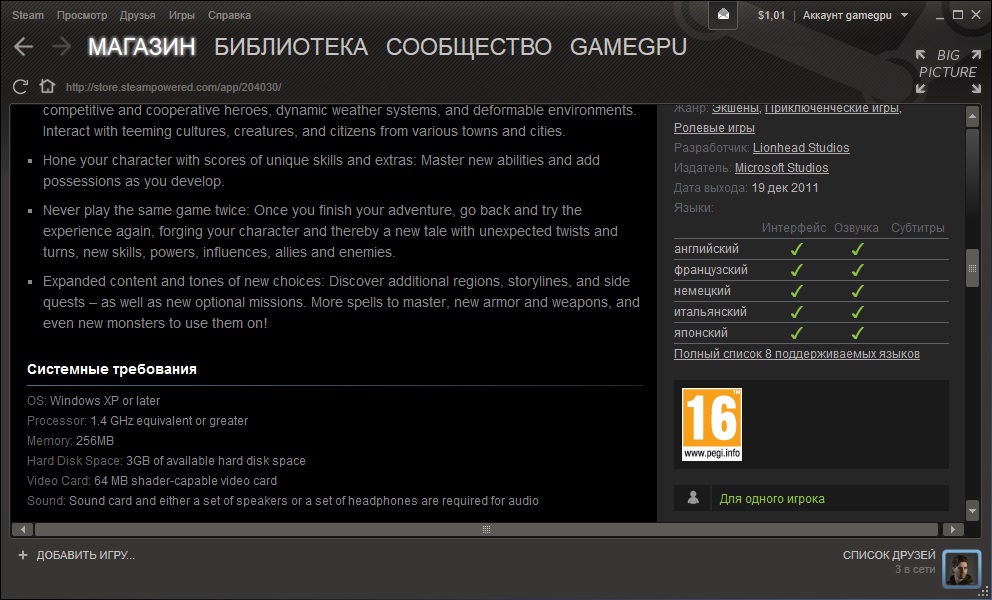Open the store home icon

coord(47,86)
